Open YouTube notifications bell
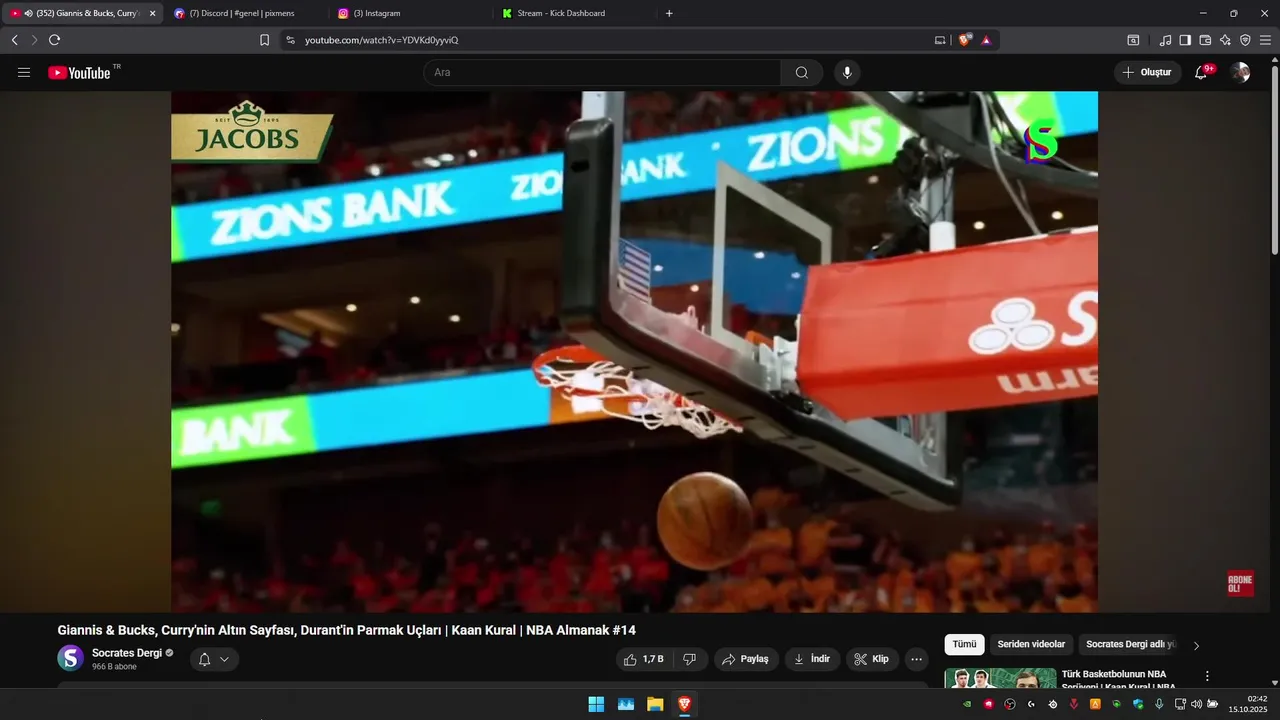 1201,72
